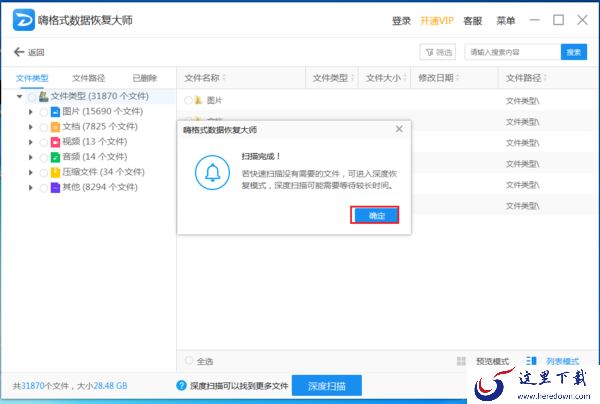Click the 筛选 filter button
600x404 pixels.
click(x=438, y=52)
